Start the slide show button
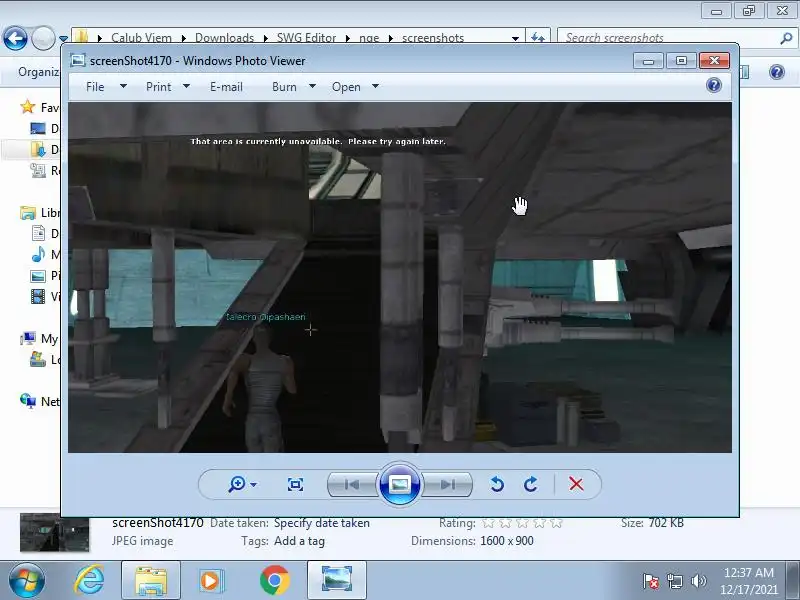This screenshot has width=800, height=600. tap(400, 484)
